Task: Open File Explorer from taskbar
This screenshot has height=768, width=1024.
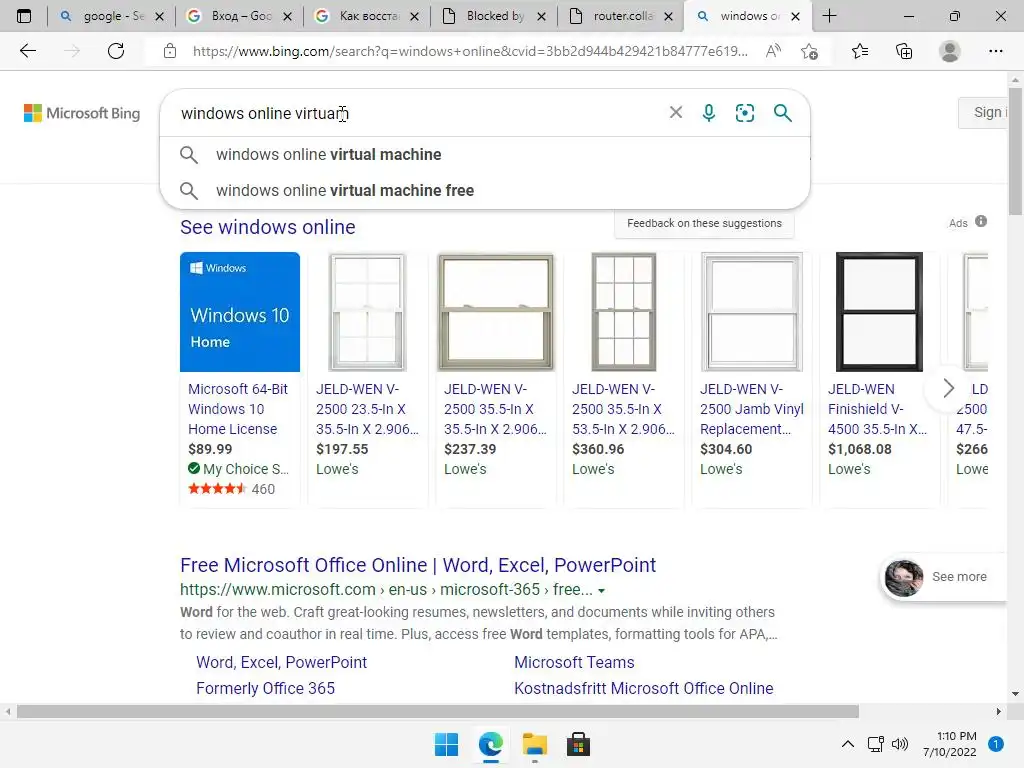Action: pos(534,744)
